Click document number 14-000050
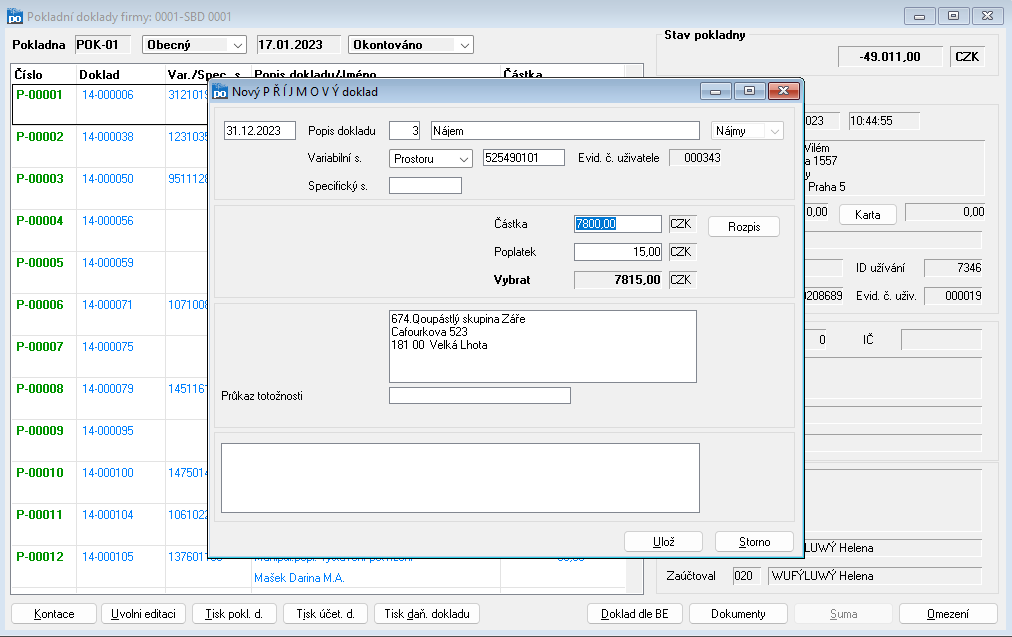The height and width of the screenshot is (637, 1012). tap(108, 179)
